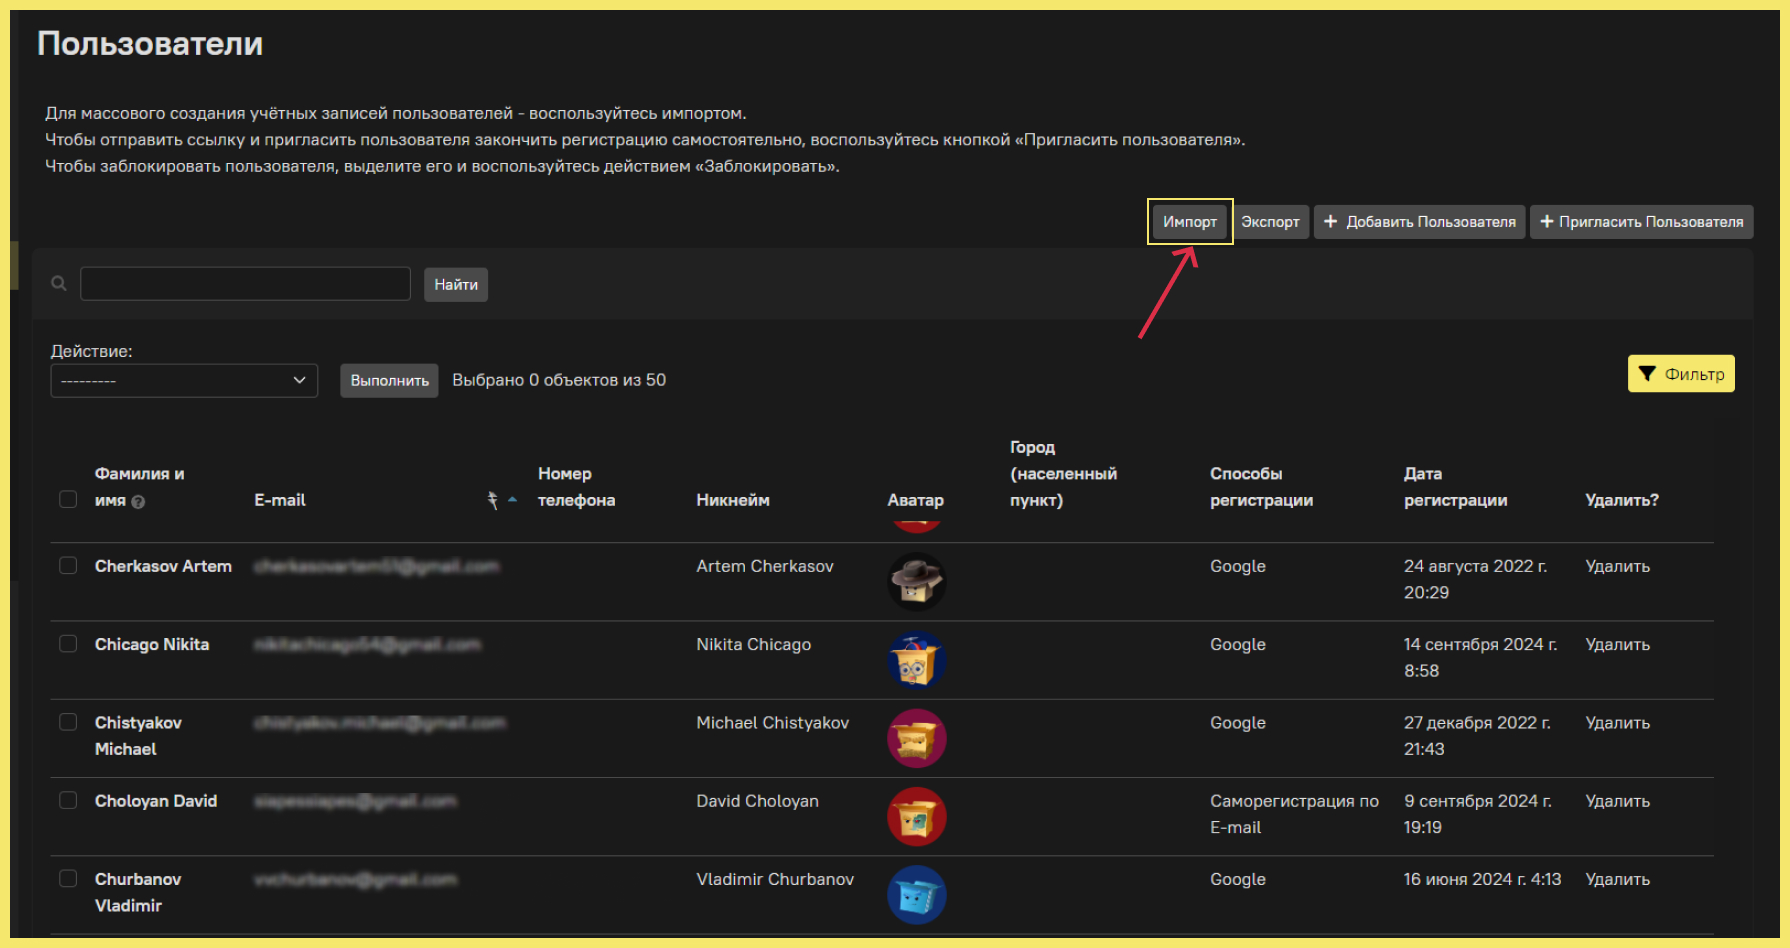Sort by E-mail column header
Screen dimensions: 1790x948
[x=280, y=500]
